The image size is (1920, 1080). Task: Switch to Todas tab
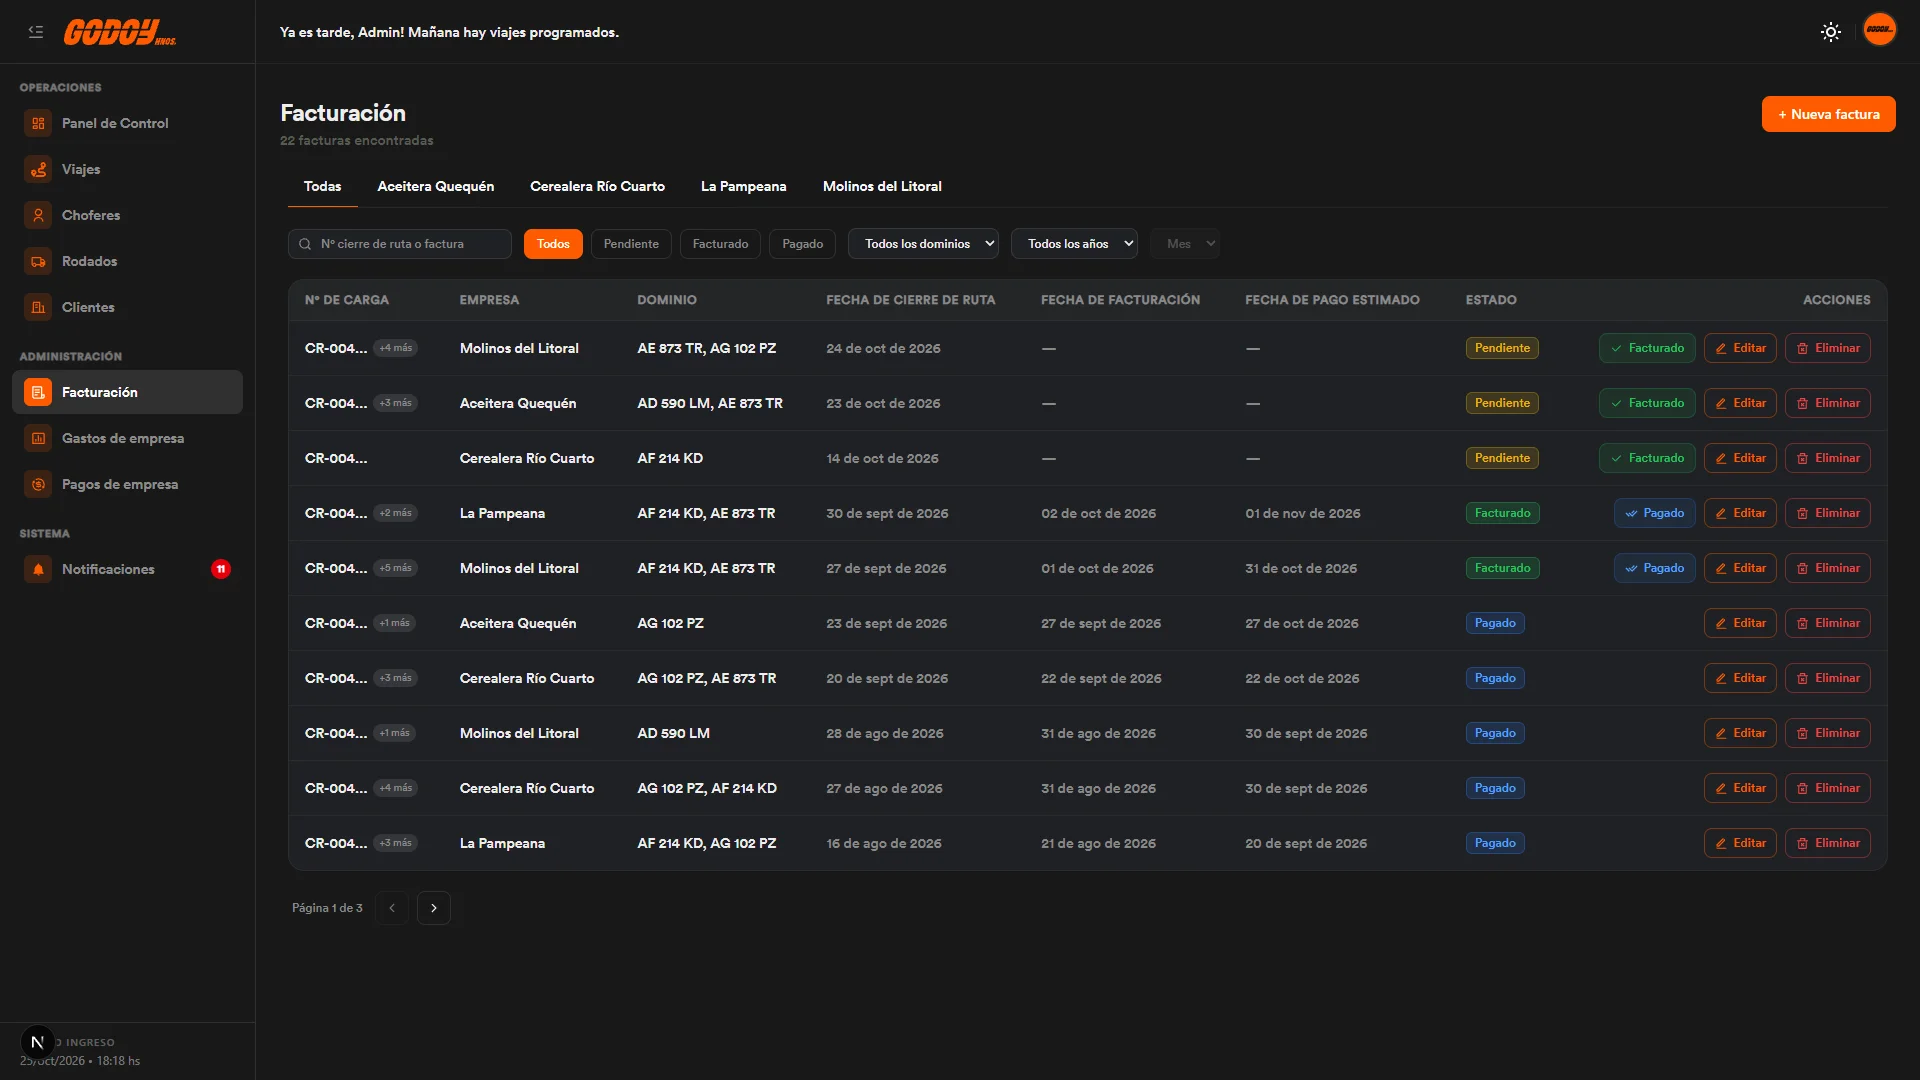coord(322,186)
